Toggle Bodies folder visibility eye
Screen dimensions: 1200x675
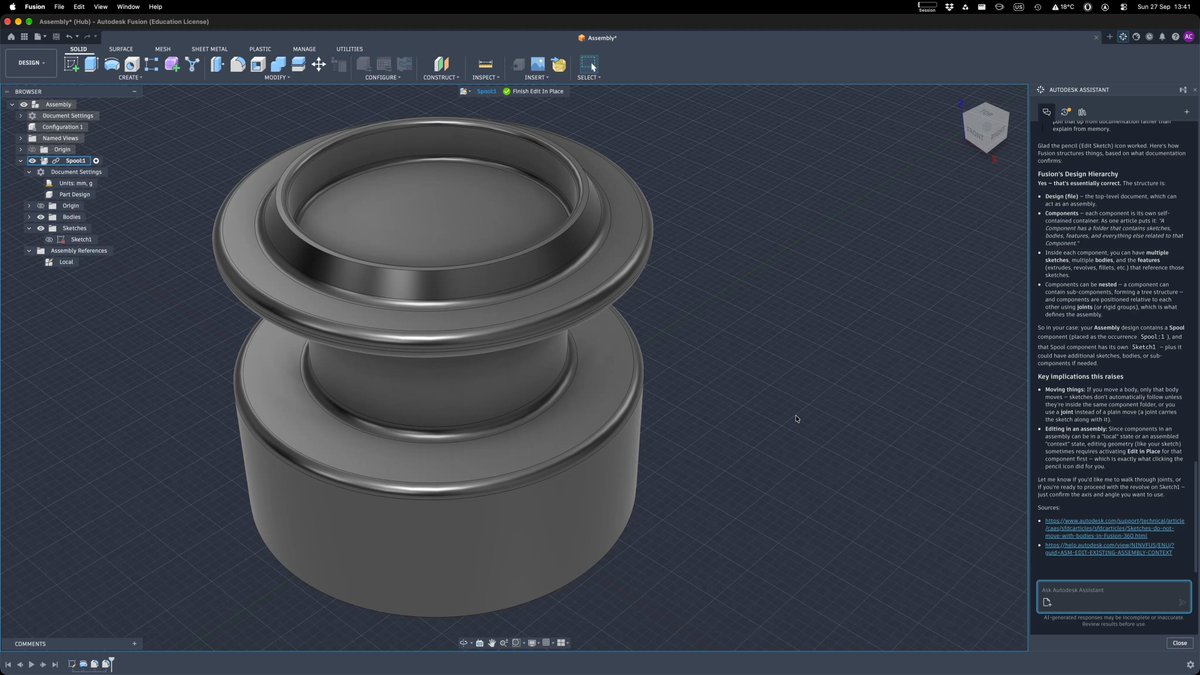pos(41,217)
